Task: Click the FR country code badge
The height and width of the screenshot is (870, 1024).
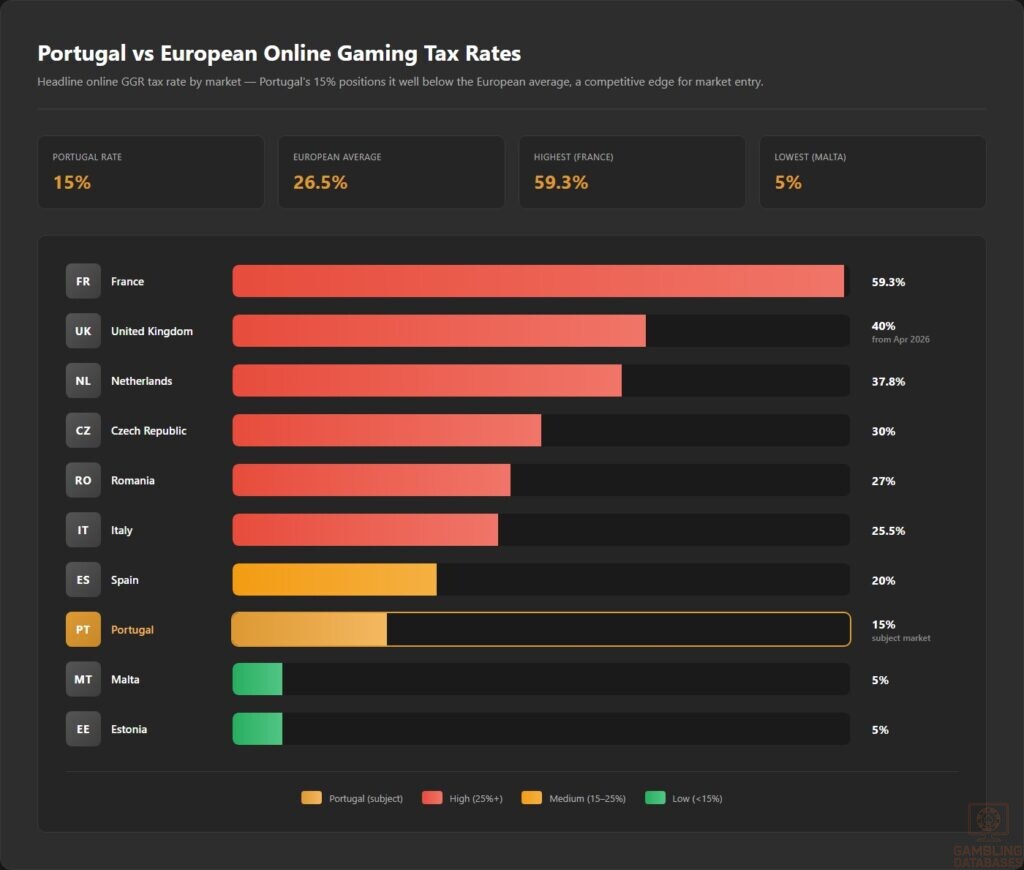Action: (83, 281)
